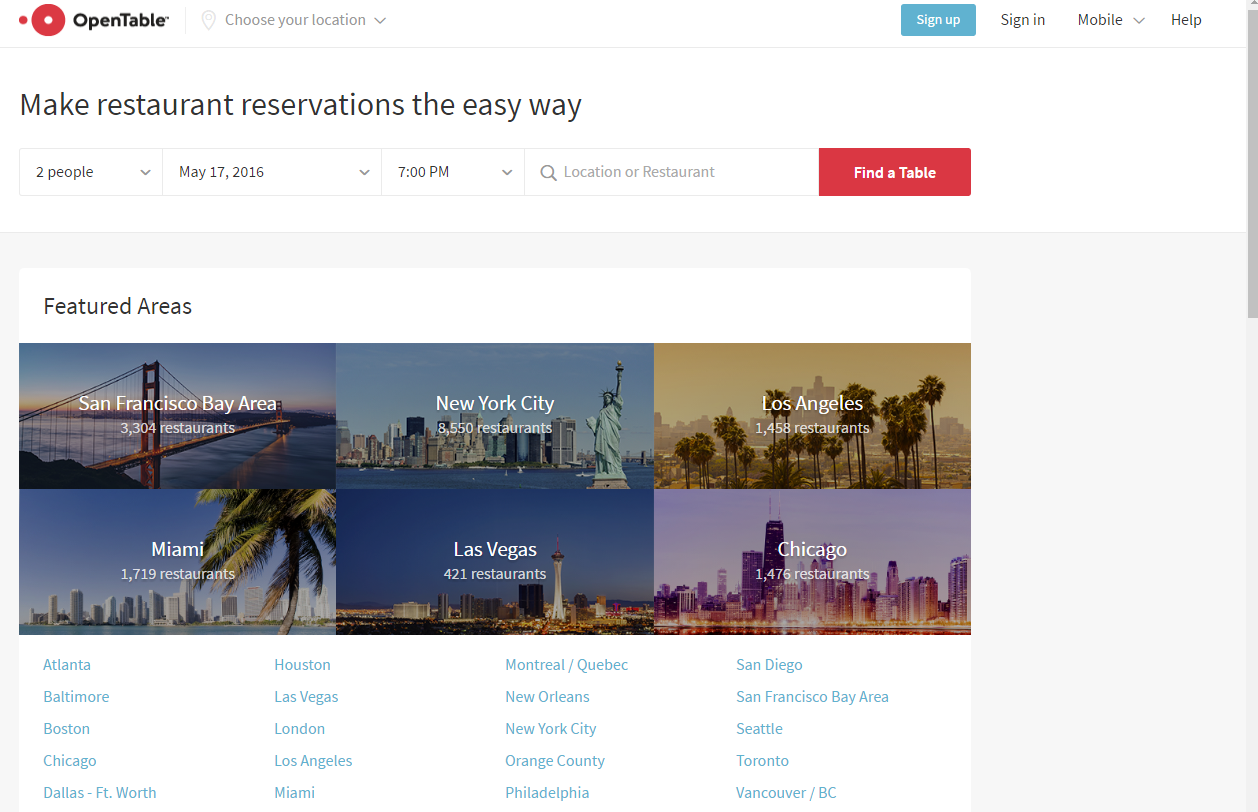The image size is (1258, 812).
Task: Open the Help page link
Action: 1186,20
